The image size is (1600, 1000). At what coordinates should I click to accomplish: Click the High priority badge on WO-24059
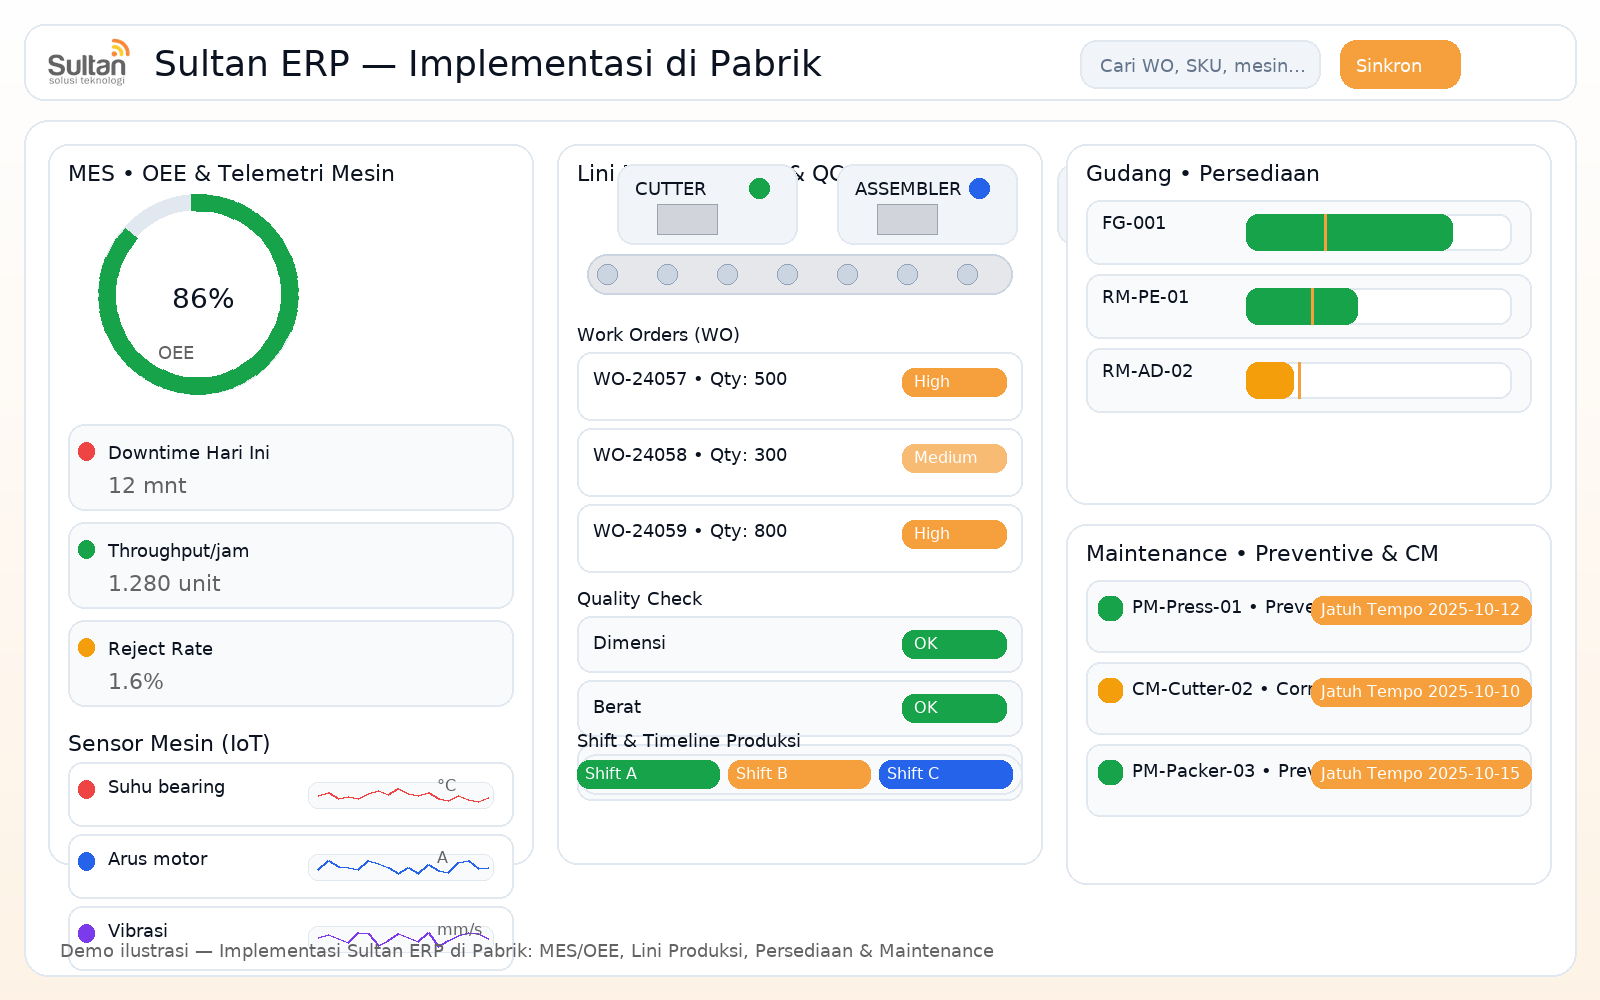tap(954, 533)
